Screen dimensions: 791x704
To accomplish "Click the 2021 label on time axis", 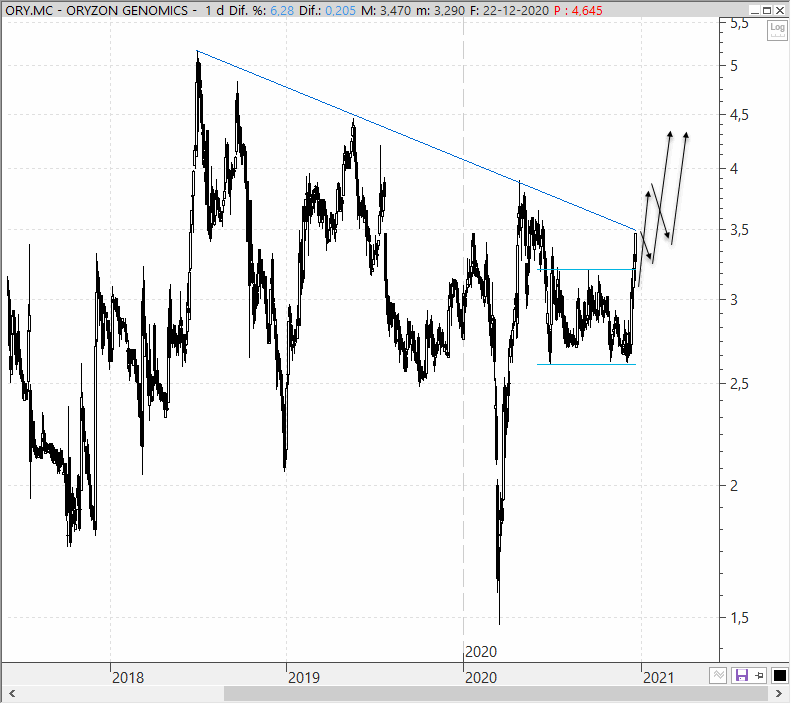I will pyautogui.click(x=658, y=677).
